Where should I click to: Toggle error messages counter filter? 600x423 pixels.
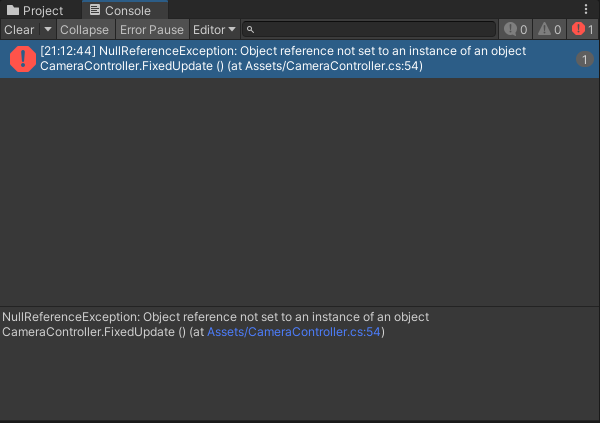tap(582, 30)
